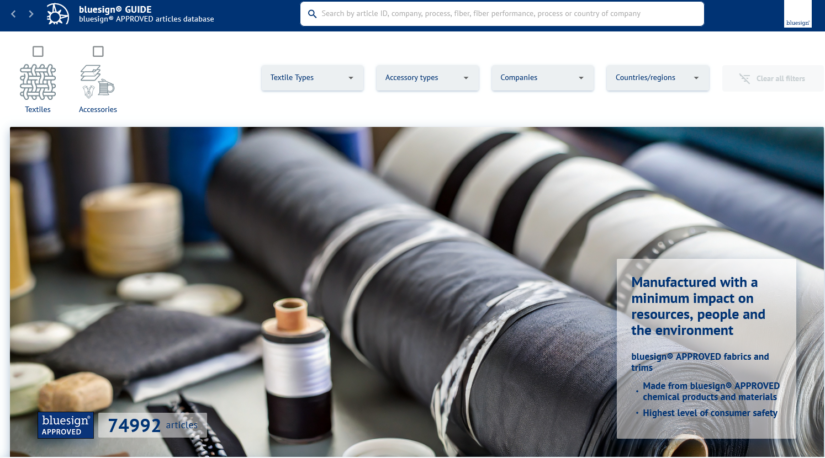Click the 74992 articles counter
This screenshot has width=825, height=458.
point(152,425)
